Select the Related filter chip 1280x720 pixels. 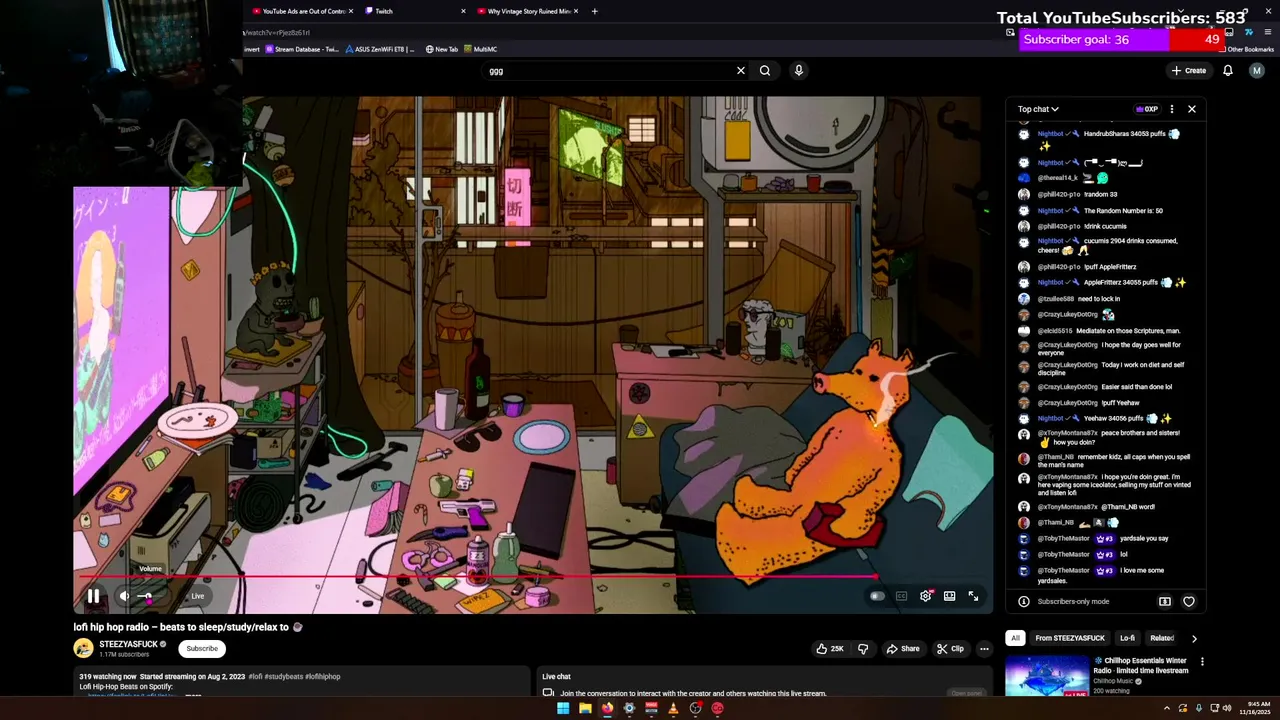pyautogui.click(x=1162, y=638)
